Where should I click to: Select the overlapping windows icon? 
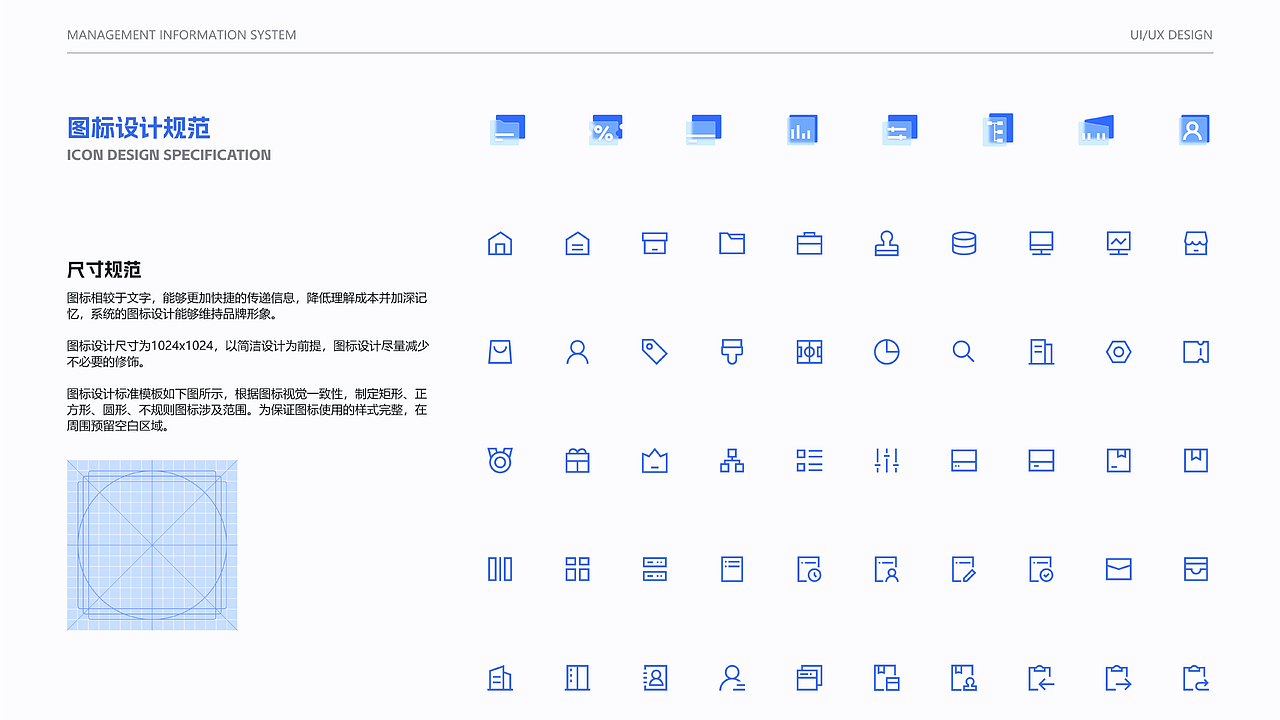[809, 678]
